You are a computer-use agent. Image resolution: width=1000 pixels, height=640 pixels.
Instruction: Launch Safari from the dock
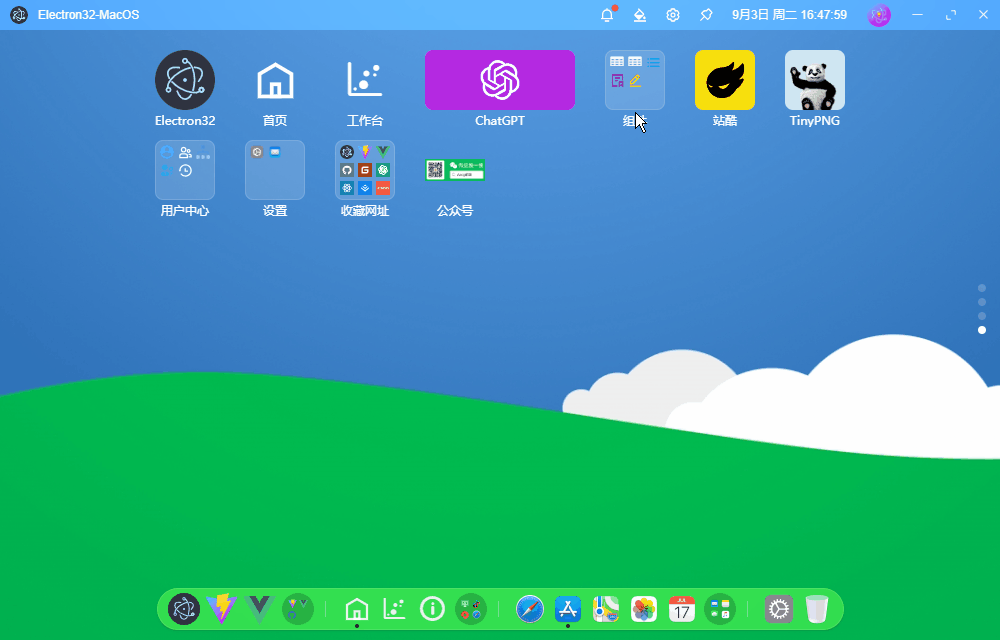coord(530,609)
